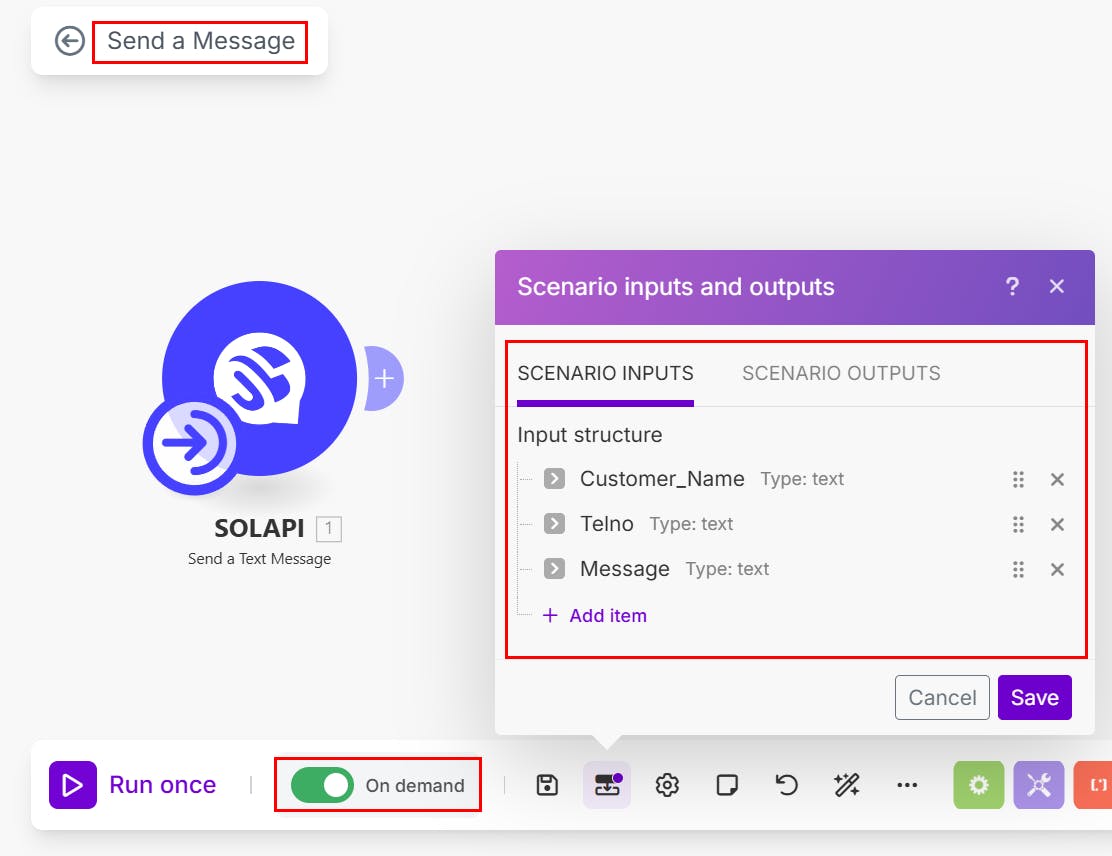Click Add item to add an input
The width and height of the screenshot is (1112, 856).
(x=595, y=616)
